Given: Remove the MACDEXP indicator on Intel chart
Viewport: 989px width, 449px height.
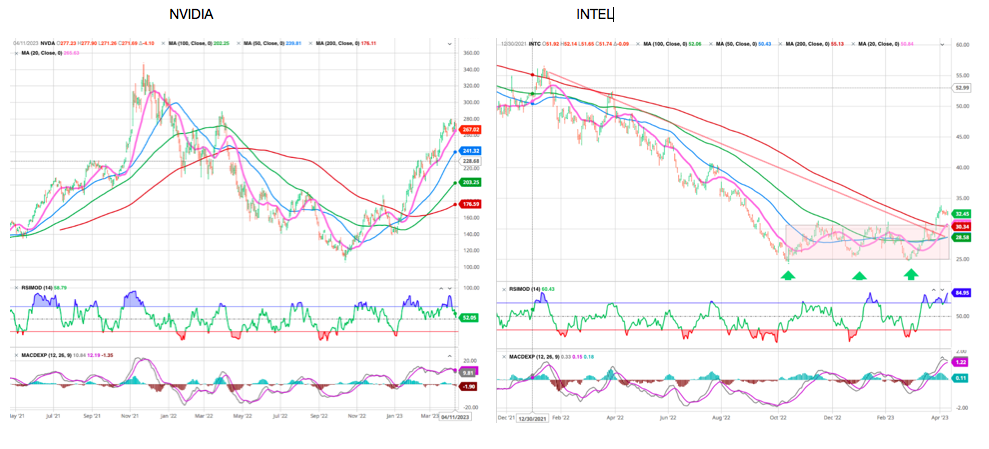Looking at the screenshot, I should click(505, 356).
